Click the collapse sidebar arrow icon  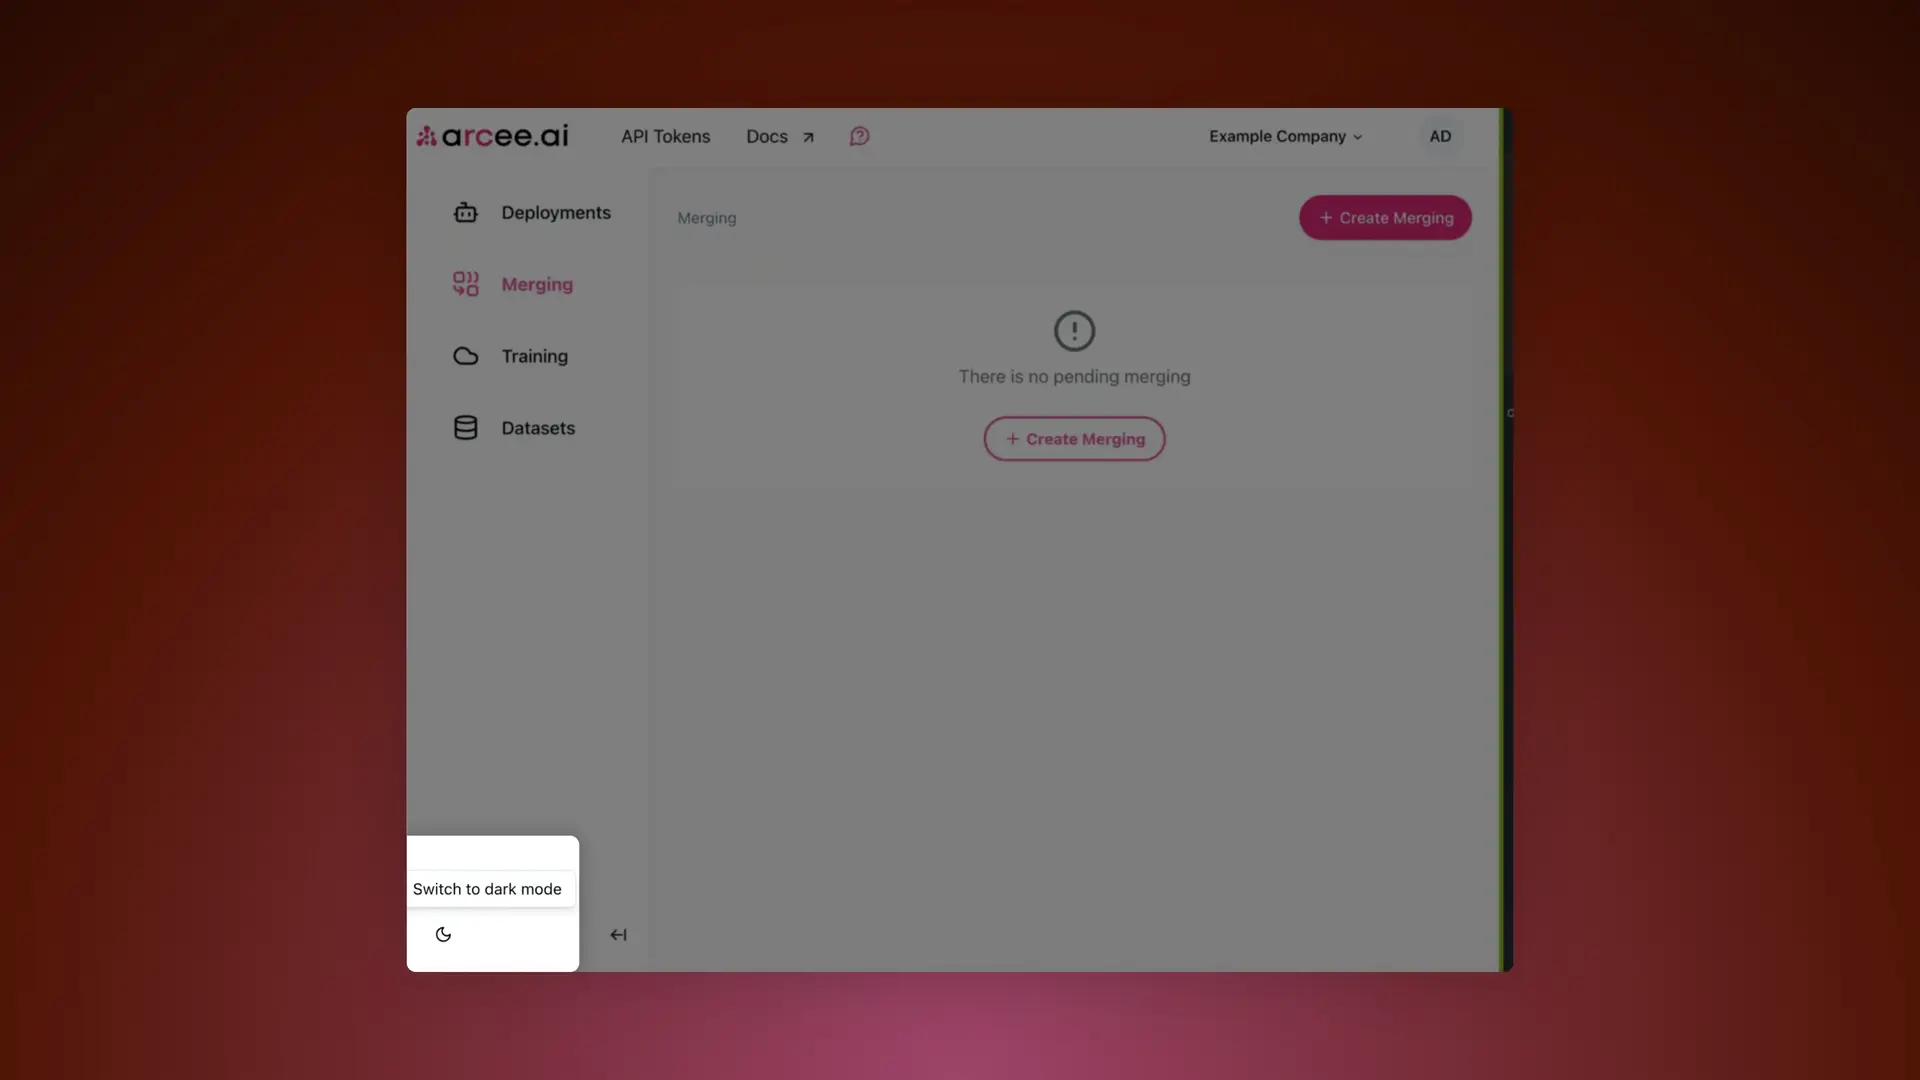click(617, 934)
